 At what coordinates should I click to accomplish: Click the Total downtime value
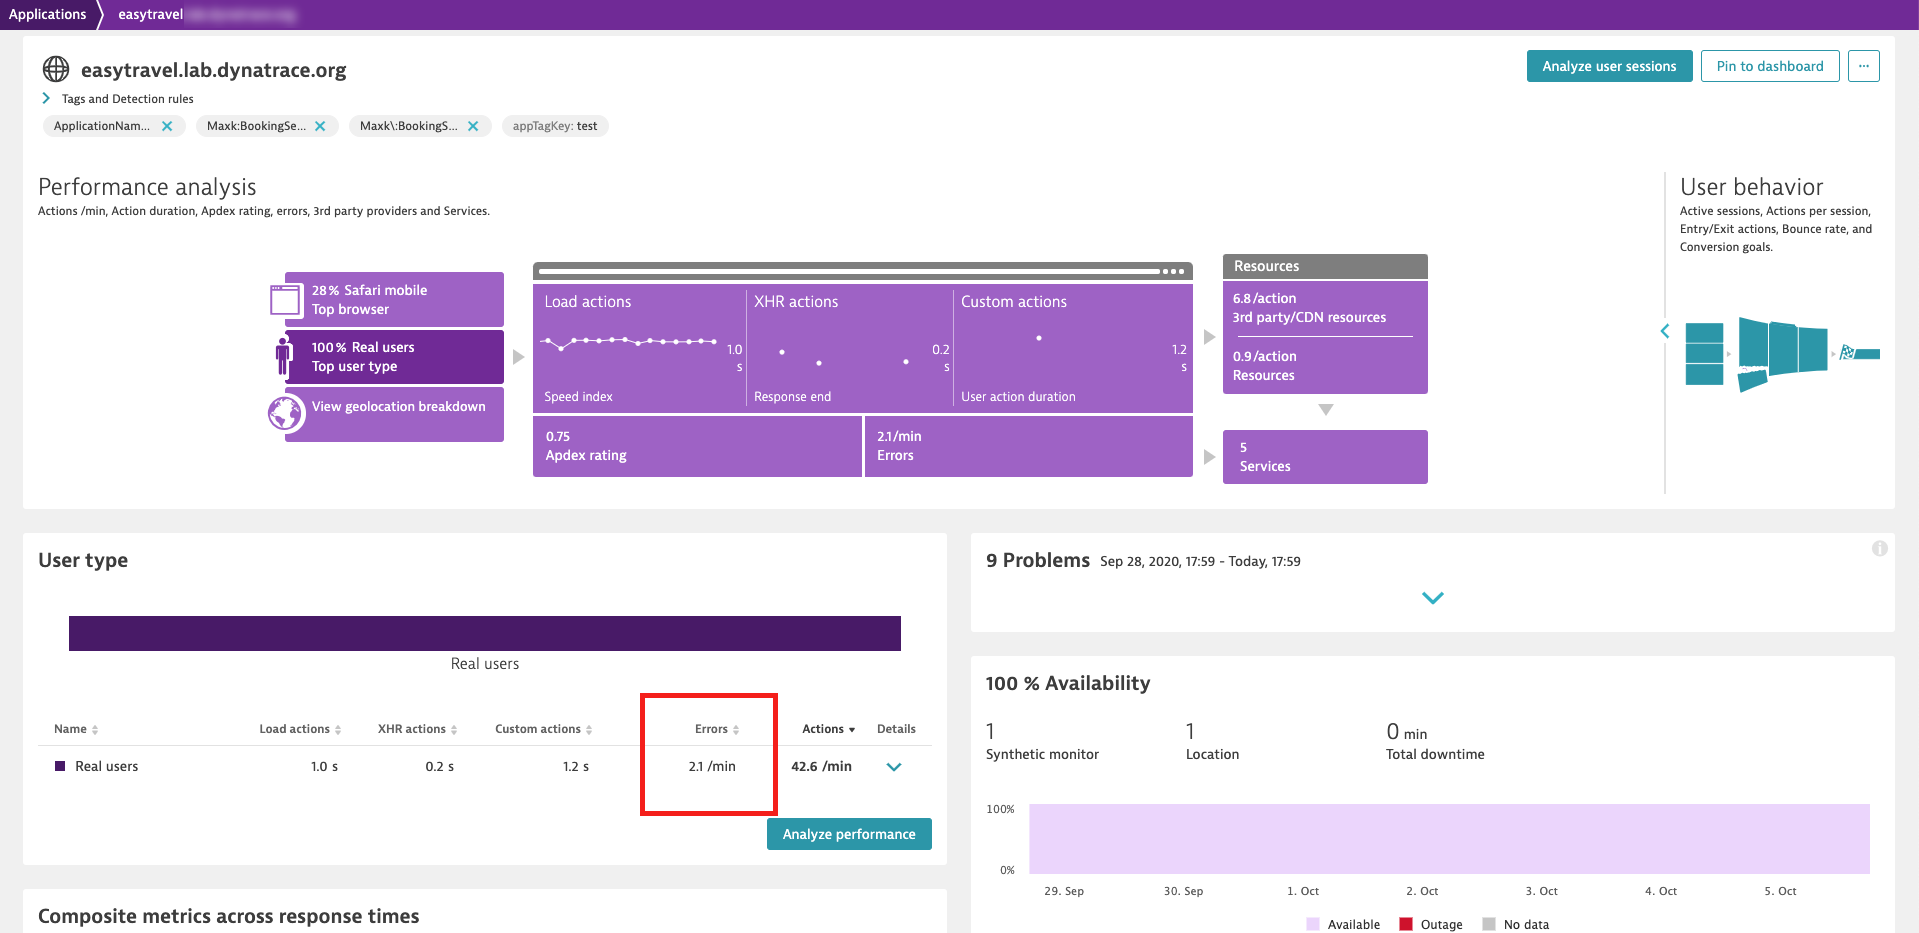(x=1407, y=732)
